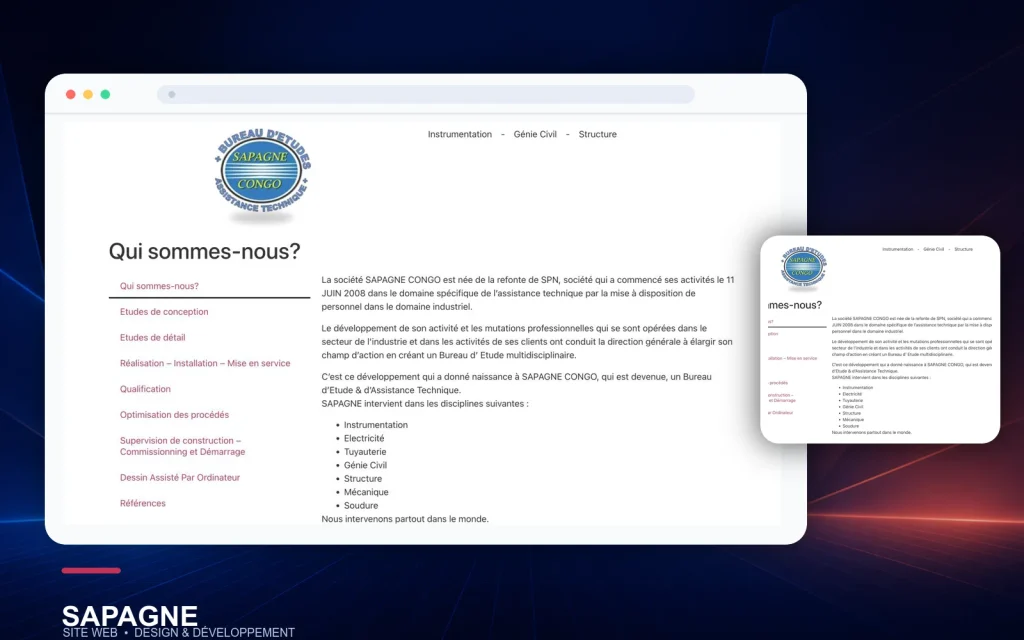Viewport: 1024px width, 640px height.
Task: Click the SAPAGNE logo in small preview window
Action: point(804,266)
